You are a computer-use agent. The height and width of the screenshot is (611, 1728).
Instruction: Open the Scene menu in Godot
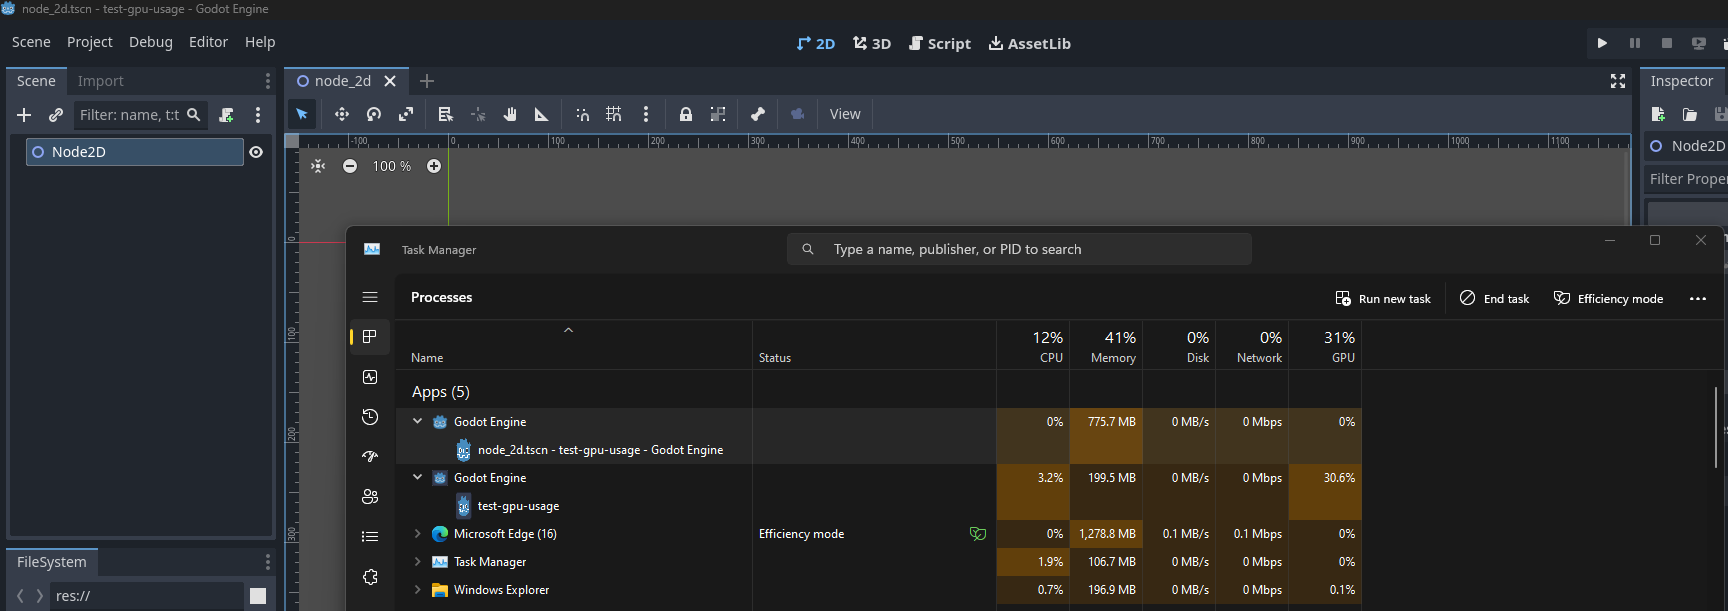31,42
